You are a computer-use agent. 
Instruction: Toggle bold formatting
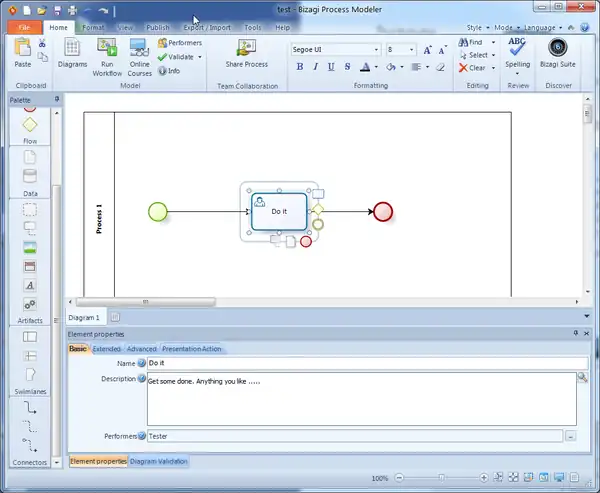click(x=300, y=67)
